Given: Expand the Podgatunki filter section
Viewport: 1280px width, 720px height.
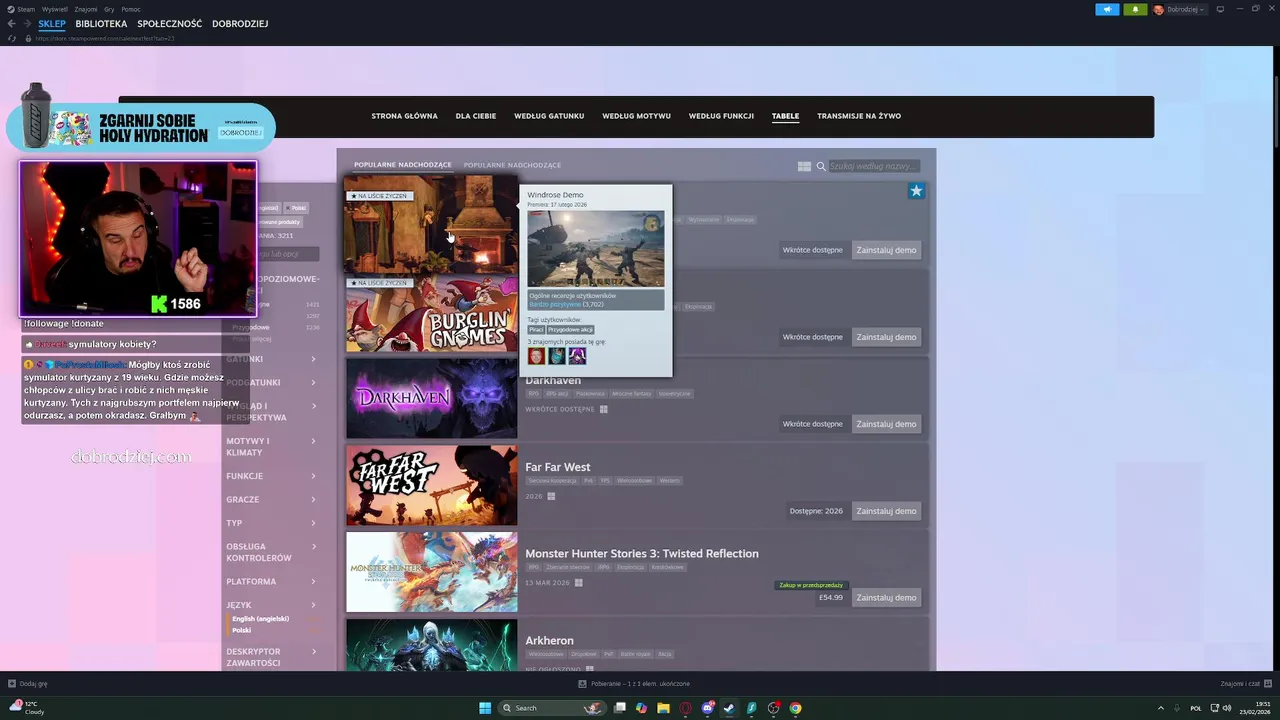Looking at the screenshot, I should (270, 382).
